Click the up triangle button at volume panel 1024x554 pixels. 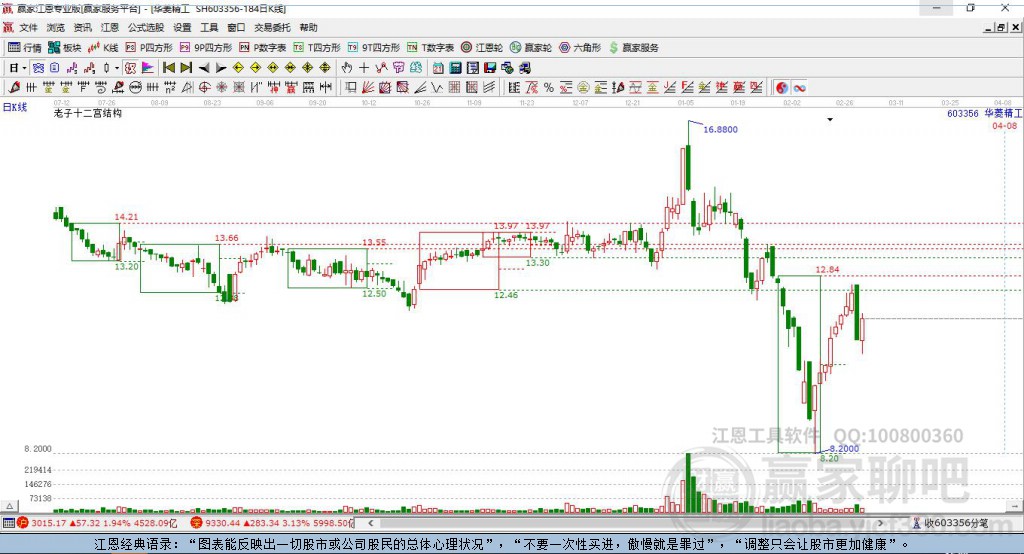tap(9, 506)
